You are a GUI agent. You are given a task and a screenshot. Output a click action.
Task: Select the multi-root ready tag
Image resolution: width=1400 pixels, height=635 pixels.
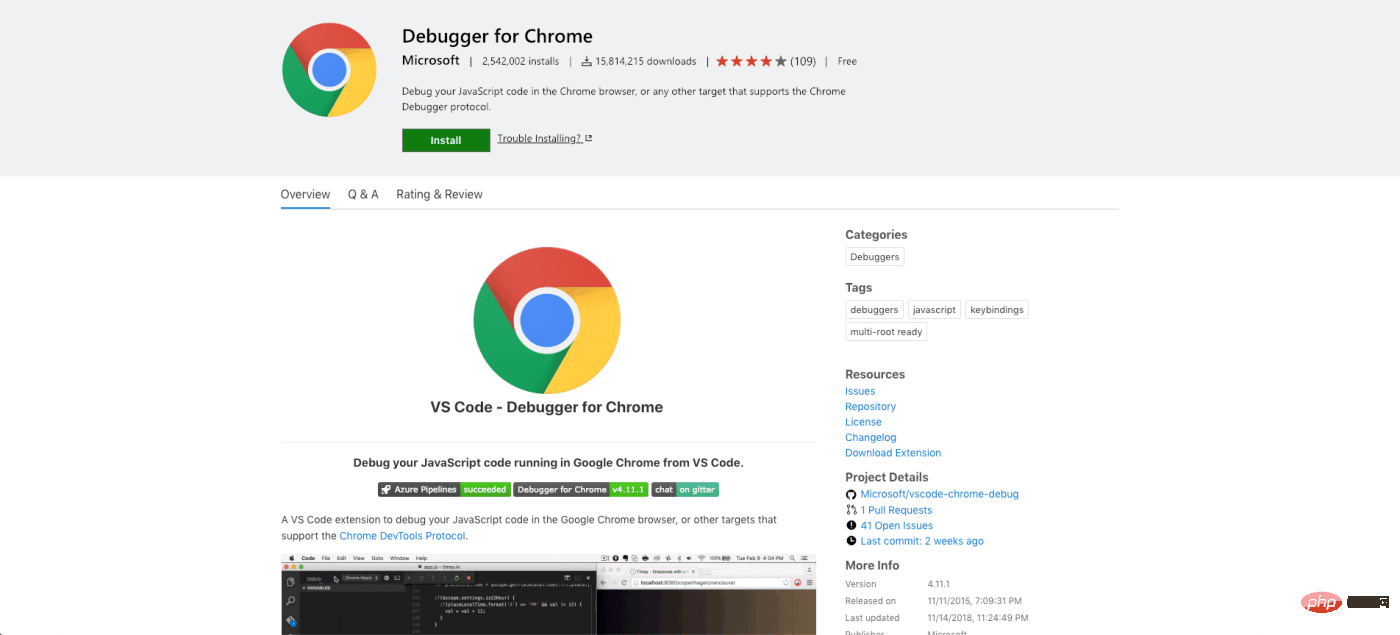point(886,332)
